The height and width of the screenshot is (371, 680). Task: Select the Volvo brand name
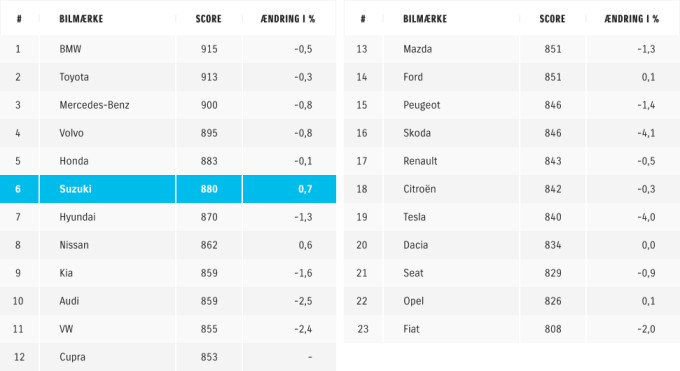click(x=72, y=133)
